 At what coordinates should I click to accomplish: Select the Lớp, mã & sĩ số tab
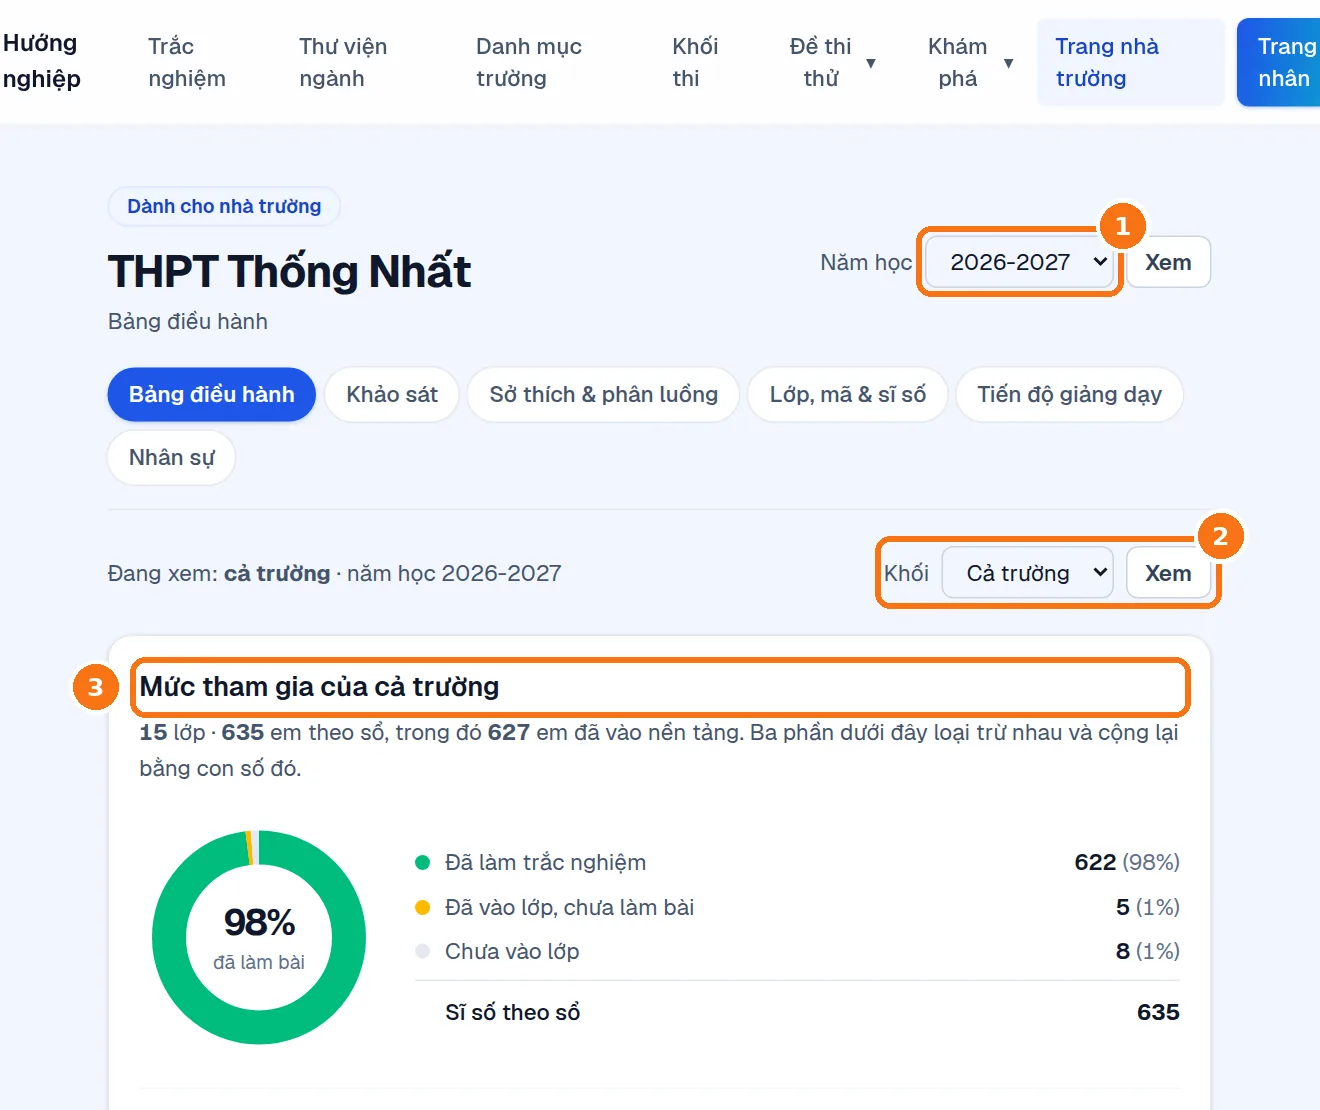pos(848,394)
